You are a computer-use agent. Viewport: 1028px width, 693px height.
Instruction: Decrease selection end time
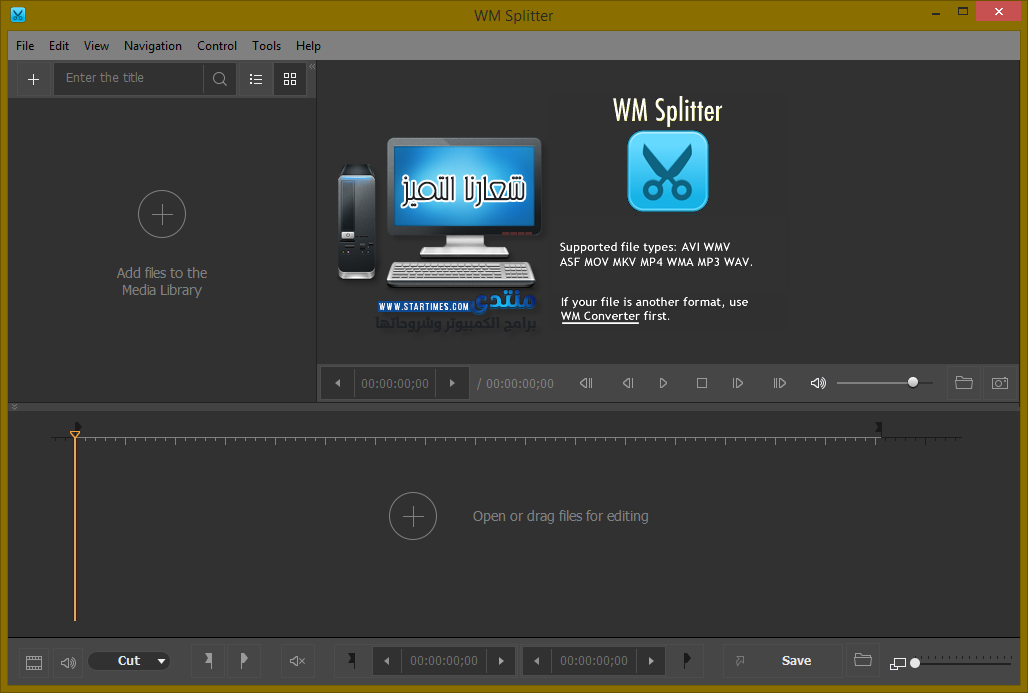pos(537,661)
